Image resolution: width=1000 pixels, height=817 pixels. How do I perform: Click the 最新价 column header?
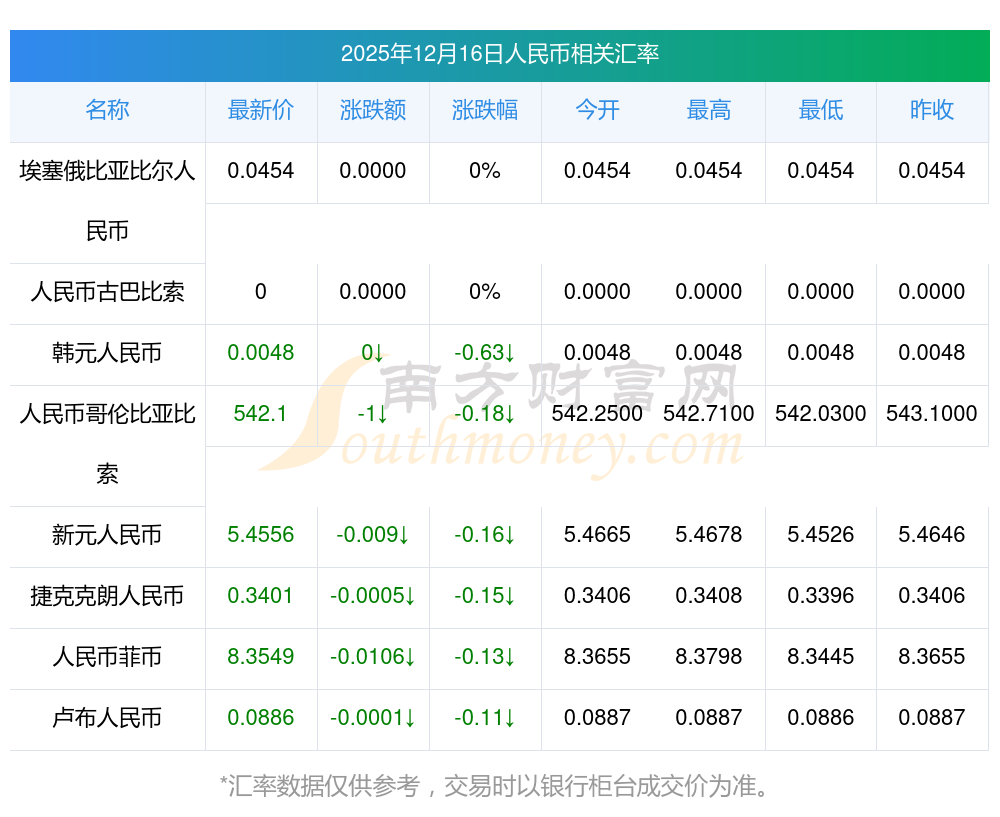tap(261, 111)
